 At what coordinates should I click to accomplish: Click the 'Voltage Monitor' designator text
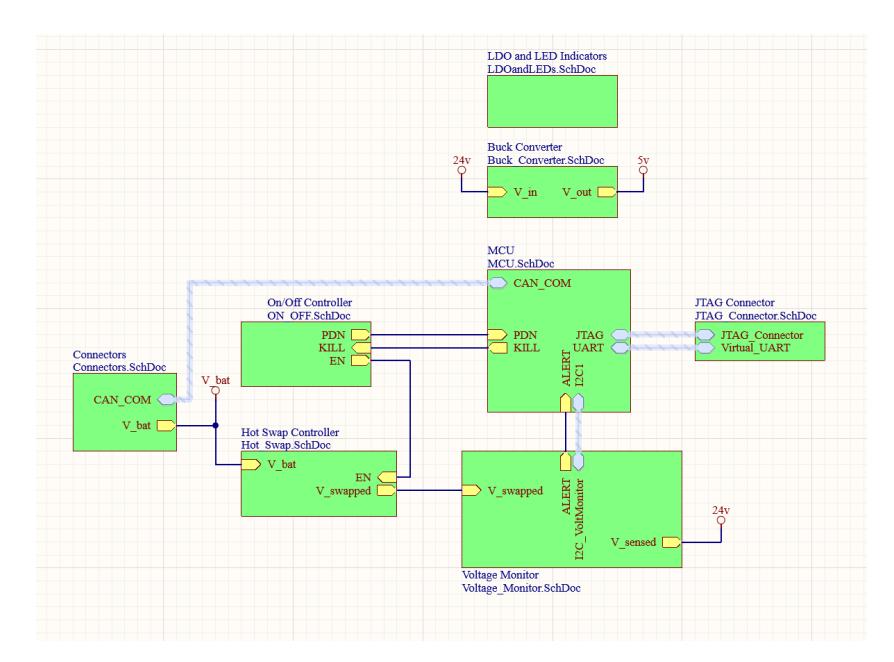[500, 575]
